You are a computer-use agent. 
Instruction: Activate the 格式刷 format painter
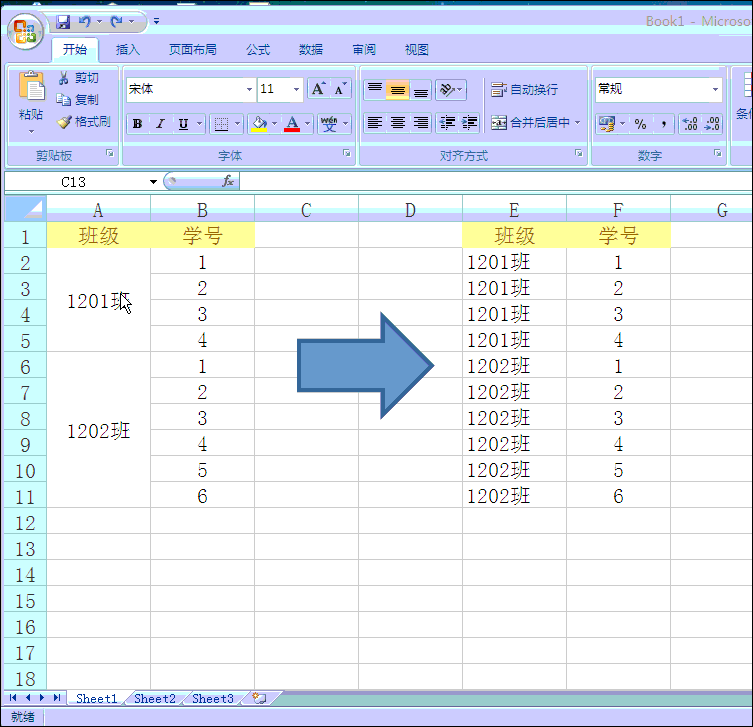point(84,122)
